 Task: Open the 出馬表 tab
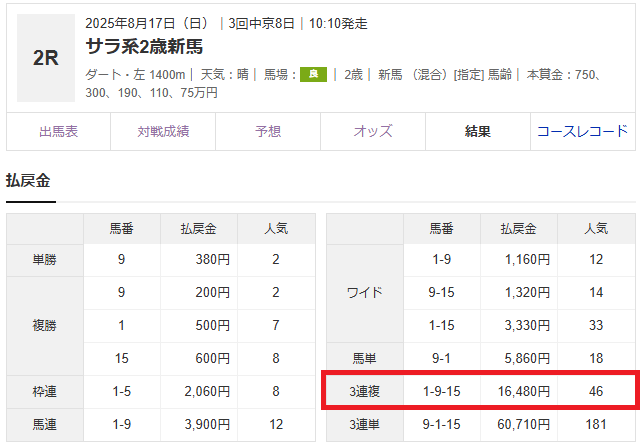click(x=58, y=131)
